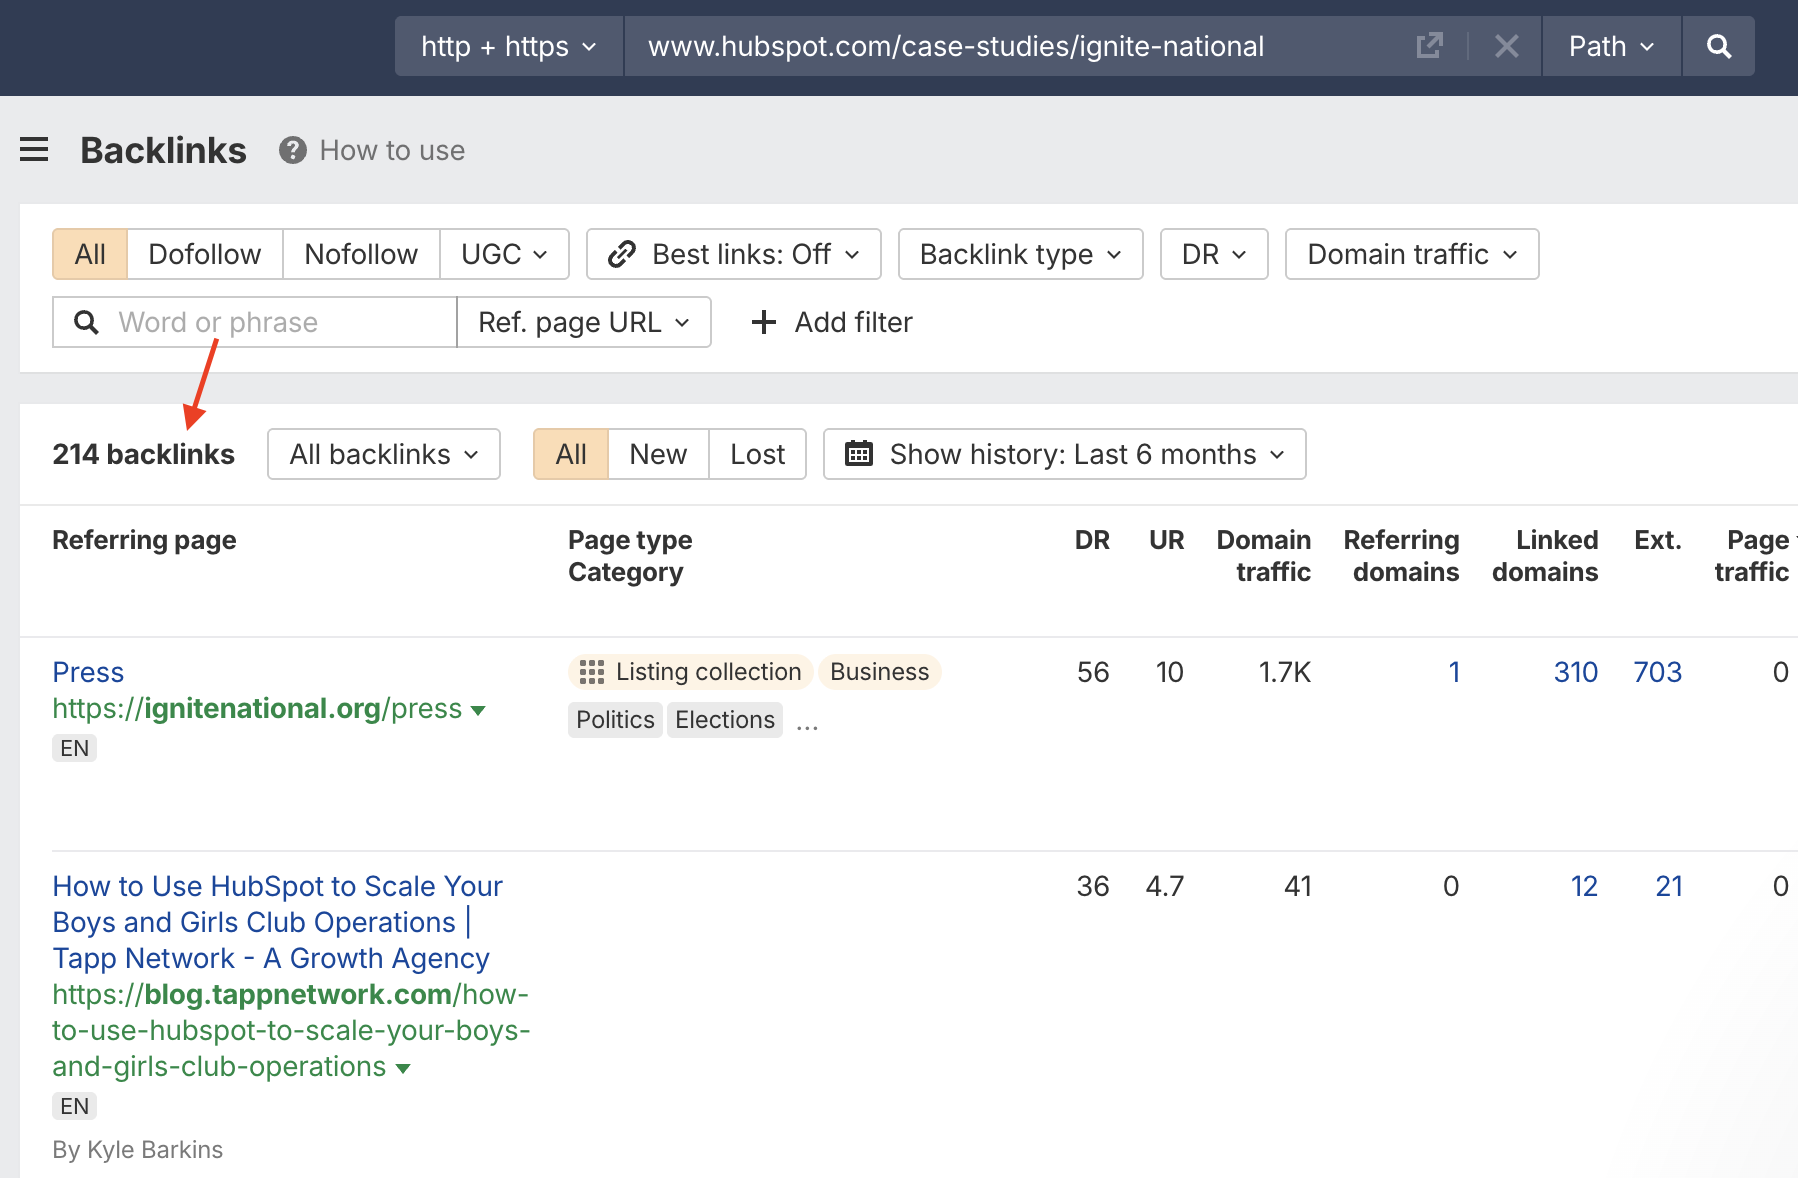Click the Word or phrase search field
This screenshot has height=1178, width=1798.
255,322
